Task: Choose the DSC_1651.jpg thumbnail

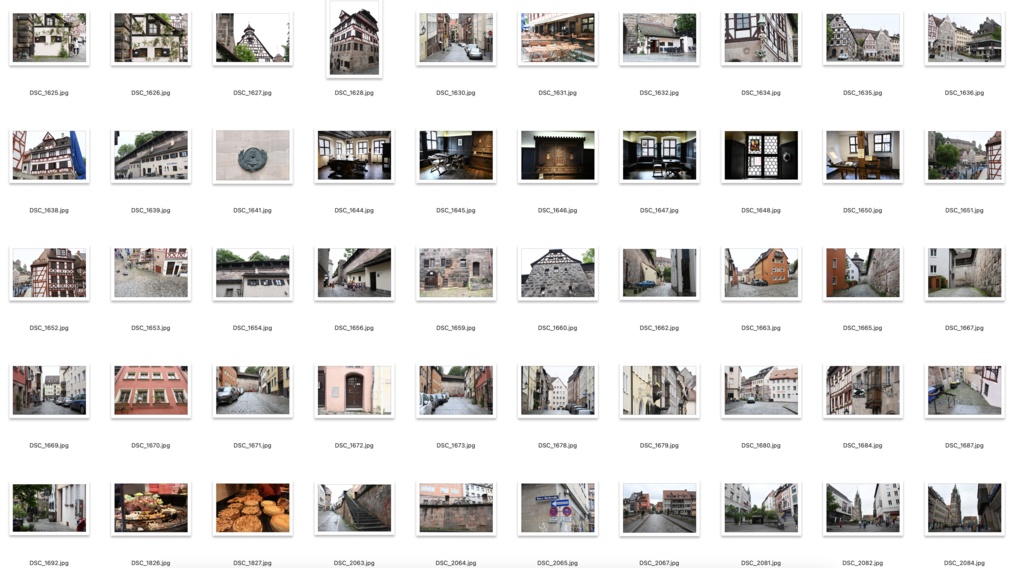Action: 965,155
